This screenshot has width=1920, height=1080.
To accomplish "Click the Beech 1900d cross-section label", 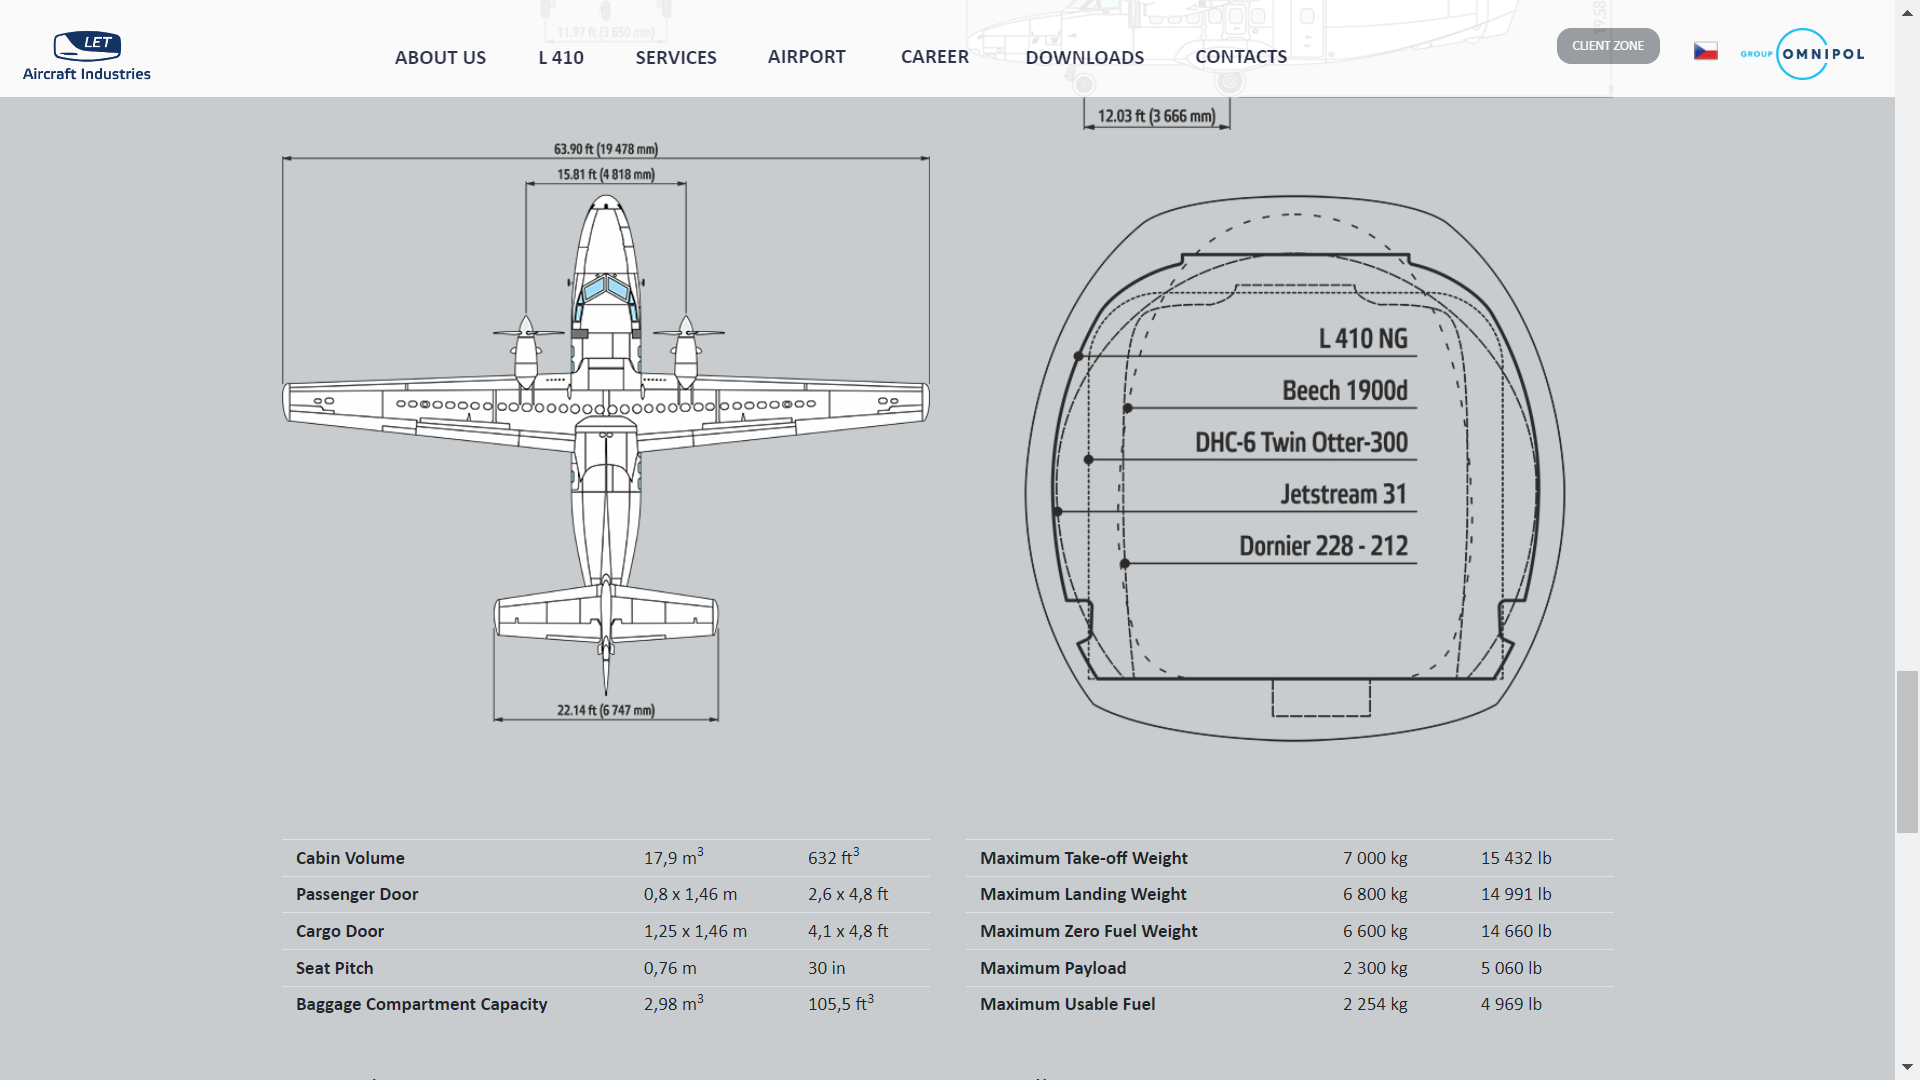I will [1344, 391].
